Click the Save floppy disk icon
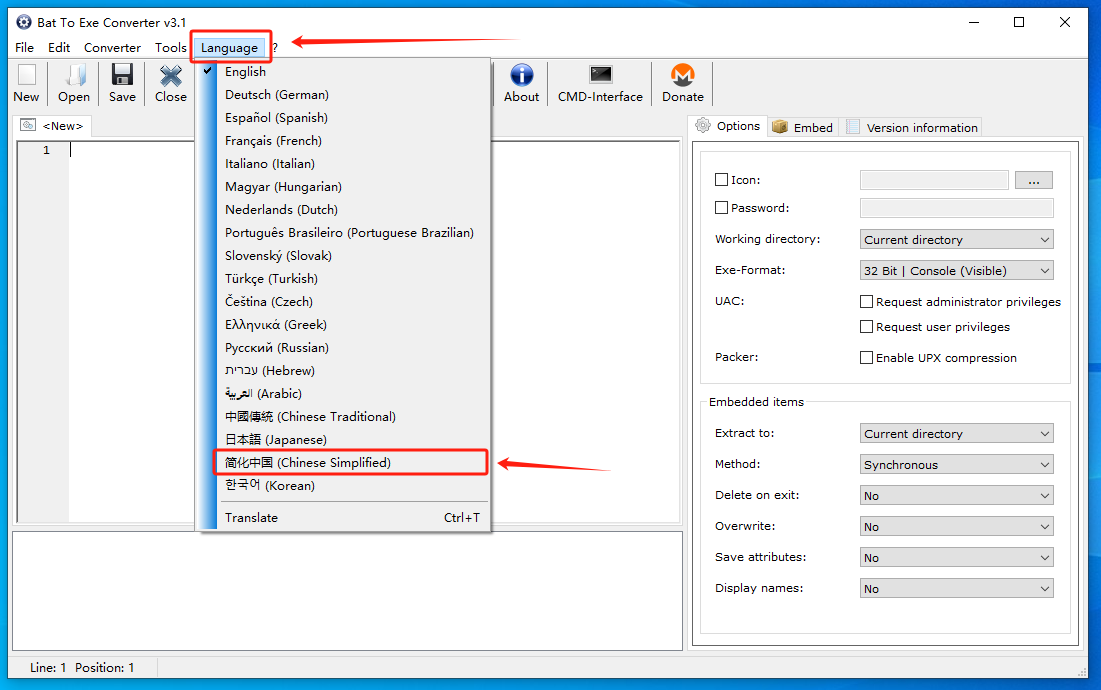This screenshot has width=1101, height=690. pos(122,75)
